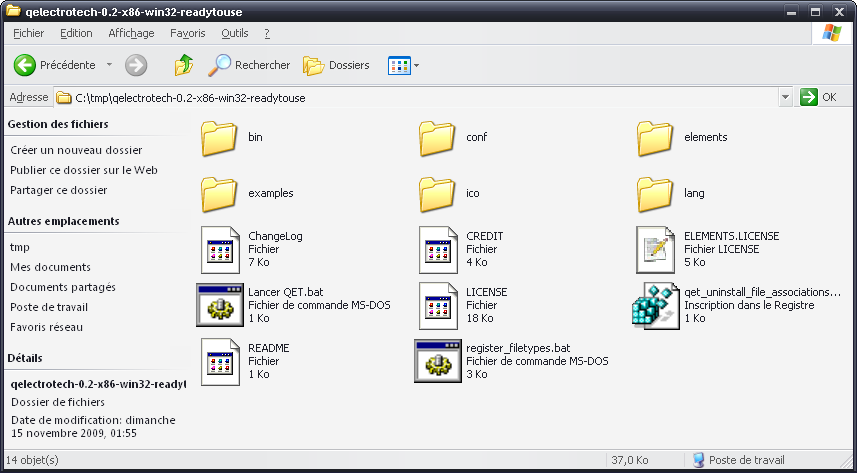
Task: Go up one folder level
Action: (184, 65)
